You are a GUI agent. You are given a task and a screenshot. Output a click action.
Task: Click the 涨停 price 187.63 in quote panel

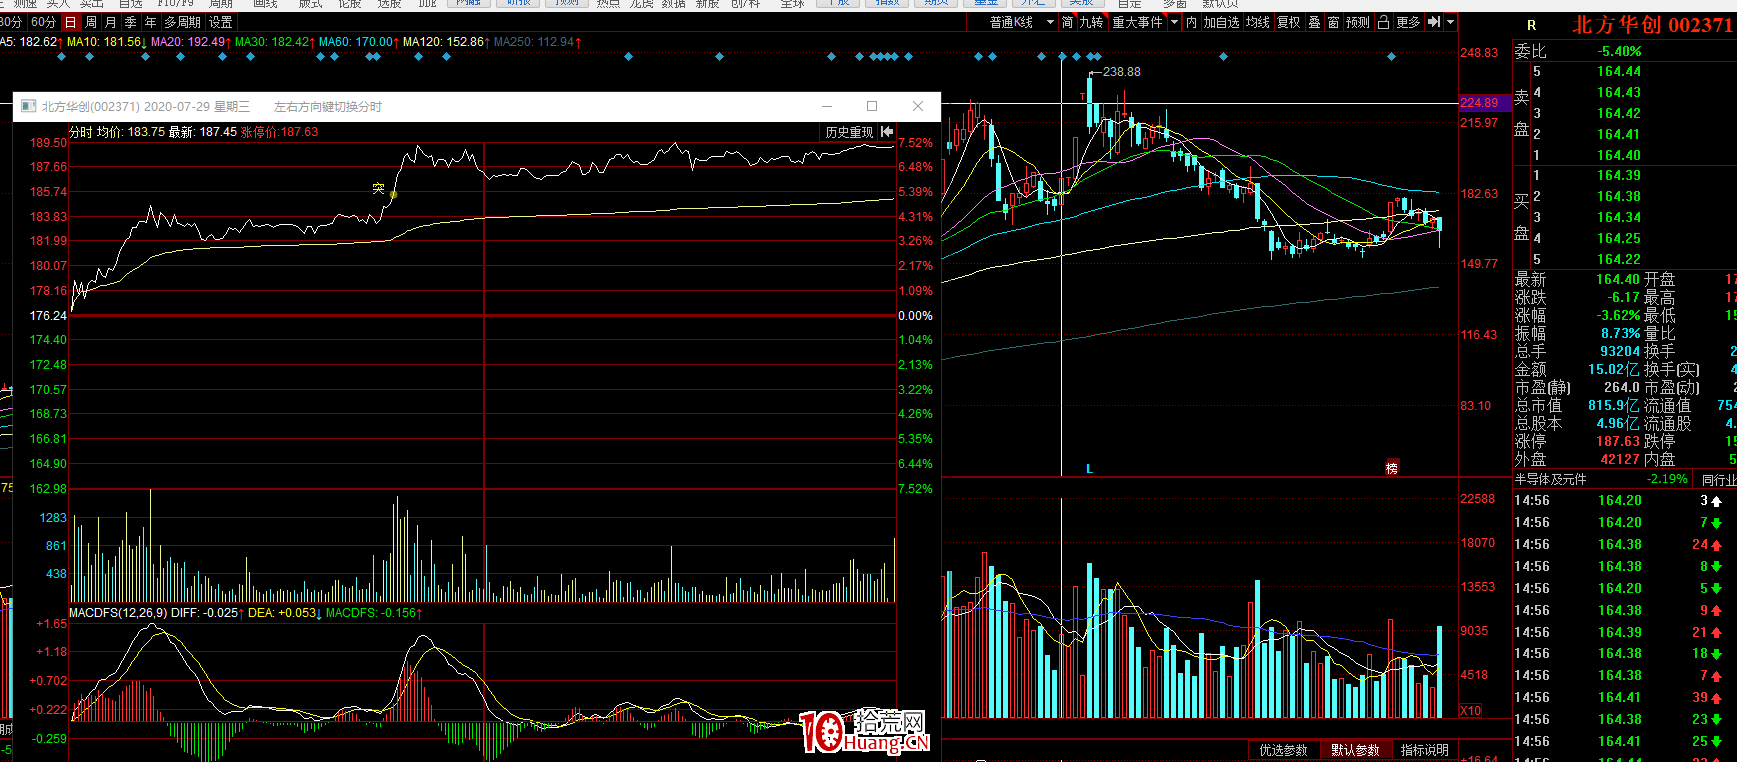1619,442
